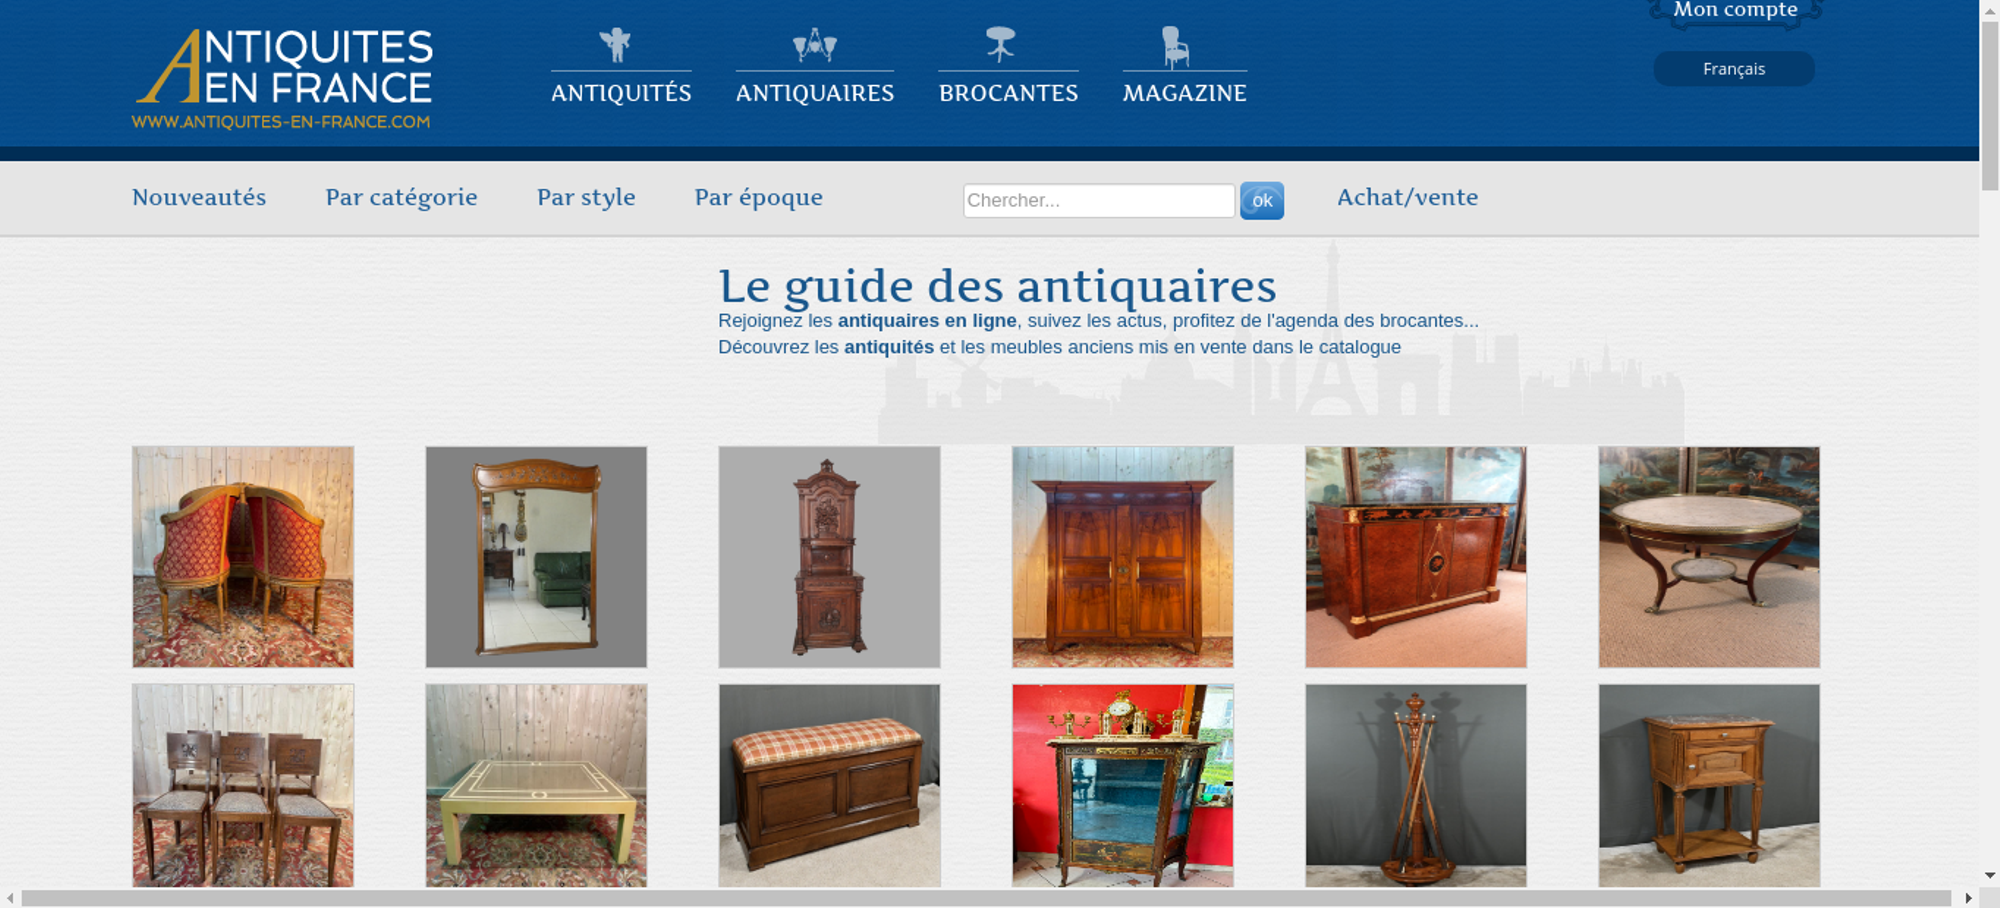Open the Par époque menu

[x=759, y=197]
